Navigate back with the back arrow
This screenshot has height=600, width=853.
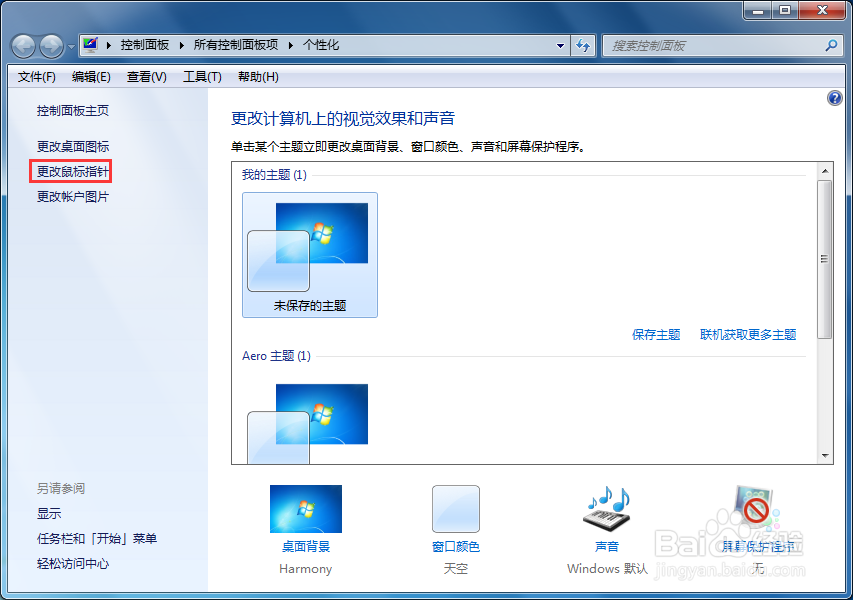[22, 45]
